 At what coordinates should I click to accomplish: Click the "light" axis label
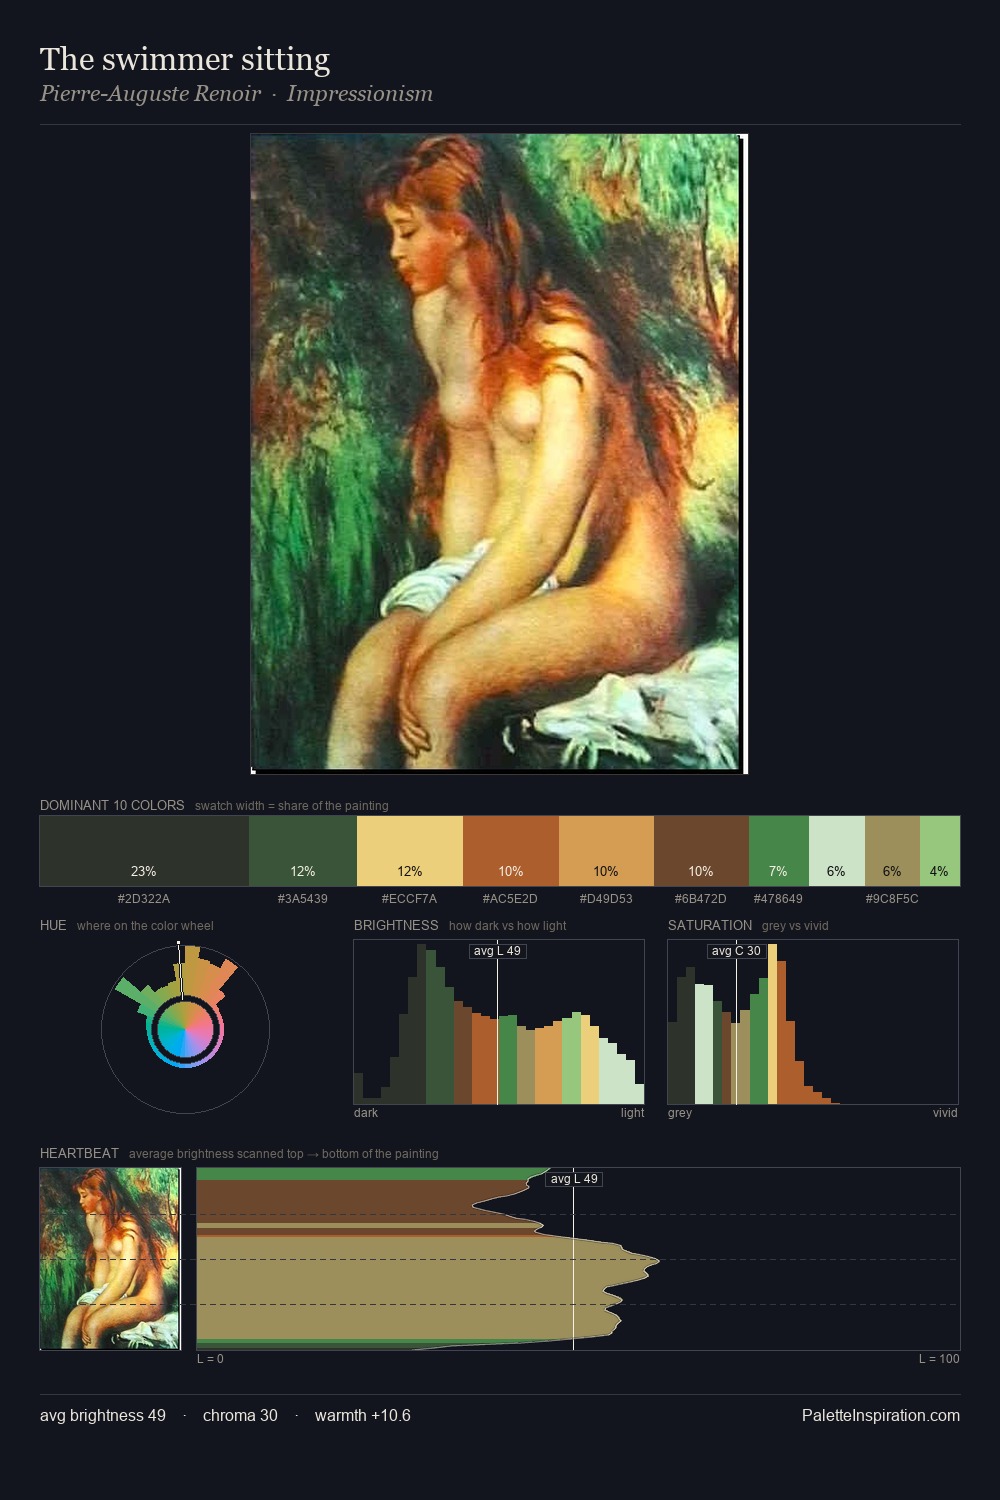pyautogui.click(x=632, y=1112)
